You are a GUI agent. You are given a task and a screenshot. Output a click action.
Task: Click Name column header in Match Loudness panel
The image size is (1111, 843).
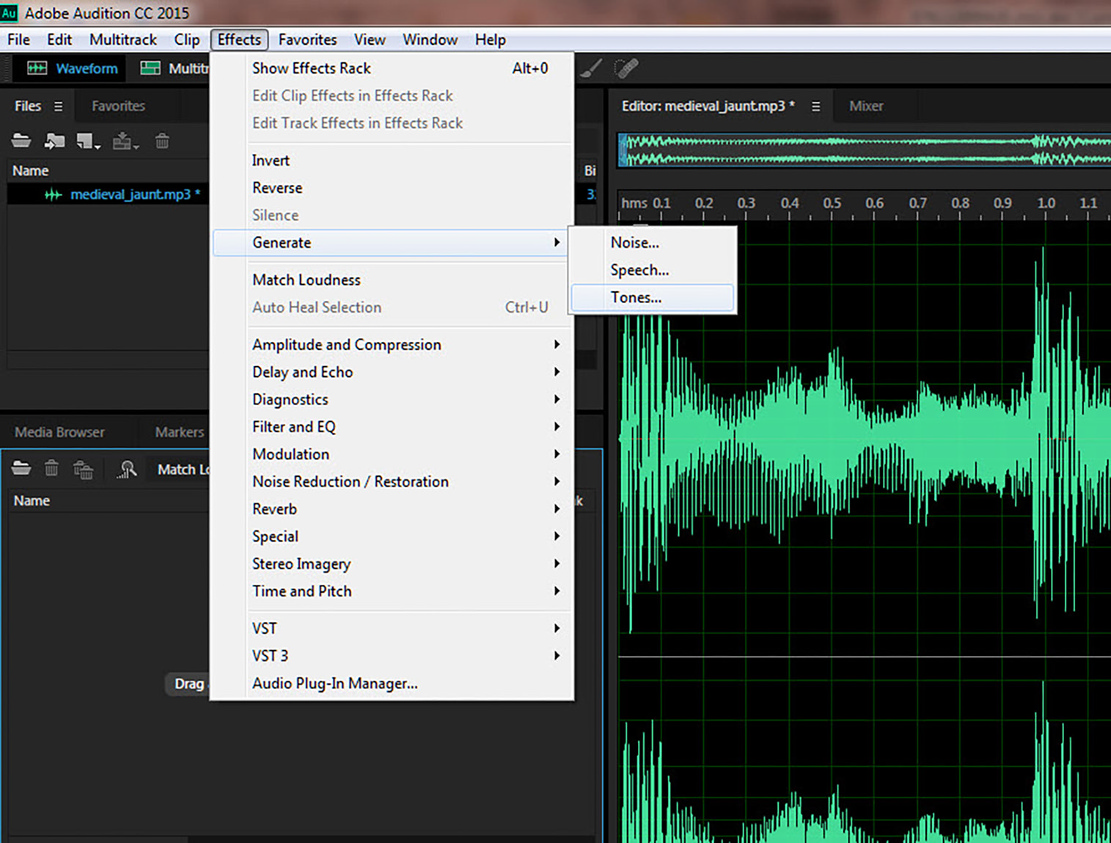point(32,501)
